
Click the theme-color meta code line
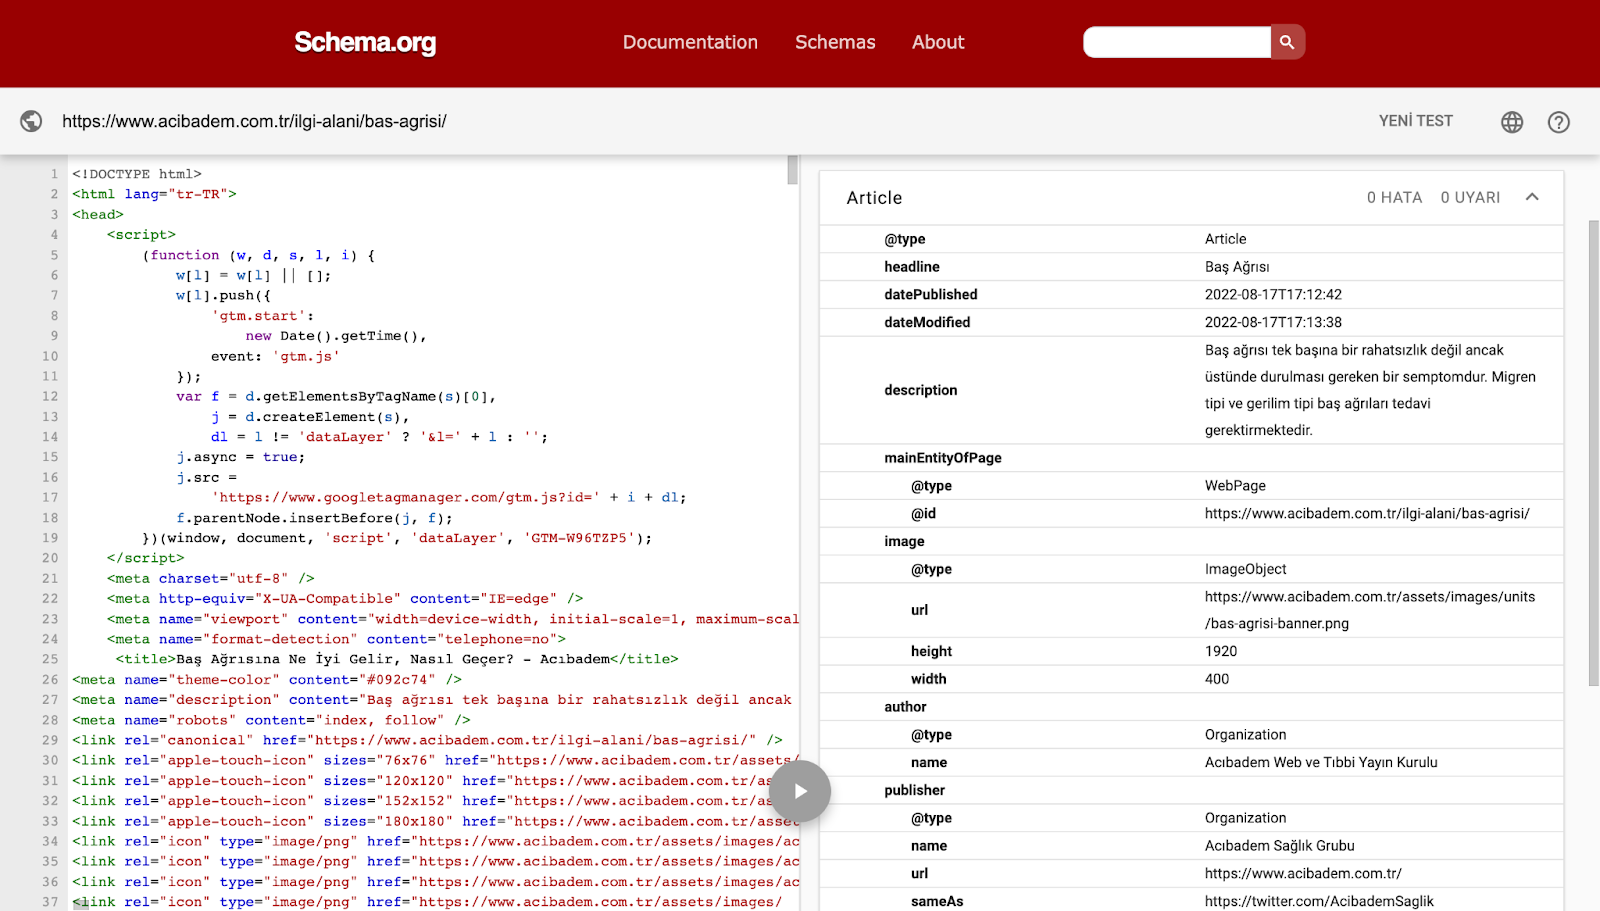(267, 679)
